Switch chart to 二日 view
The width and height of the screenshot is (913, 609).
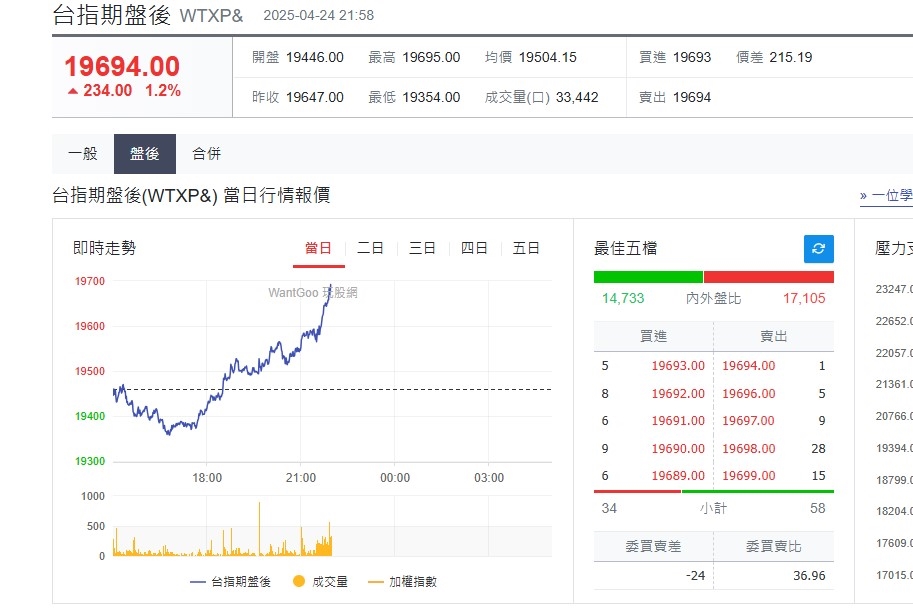pos(370,247)
